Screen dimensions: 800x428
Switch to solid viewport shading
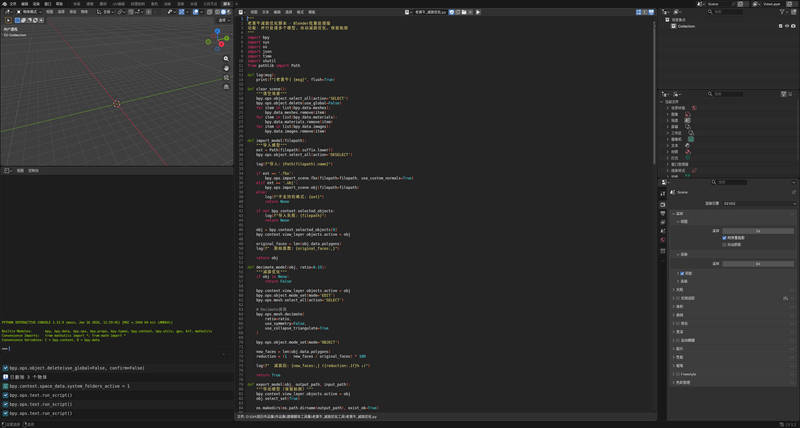click(223, 12)
